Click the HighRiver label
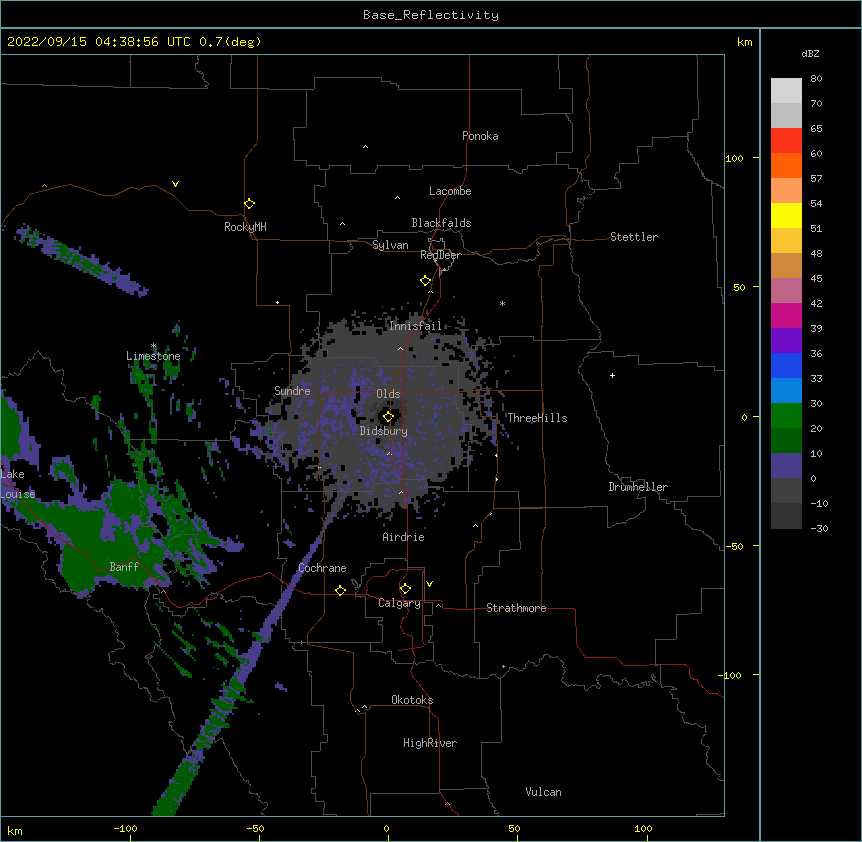This screenshot has width=862, height=842. tap(430, 743)
